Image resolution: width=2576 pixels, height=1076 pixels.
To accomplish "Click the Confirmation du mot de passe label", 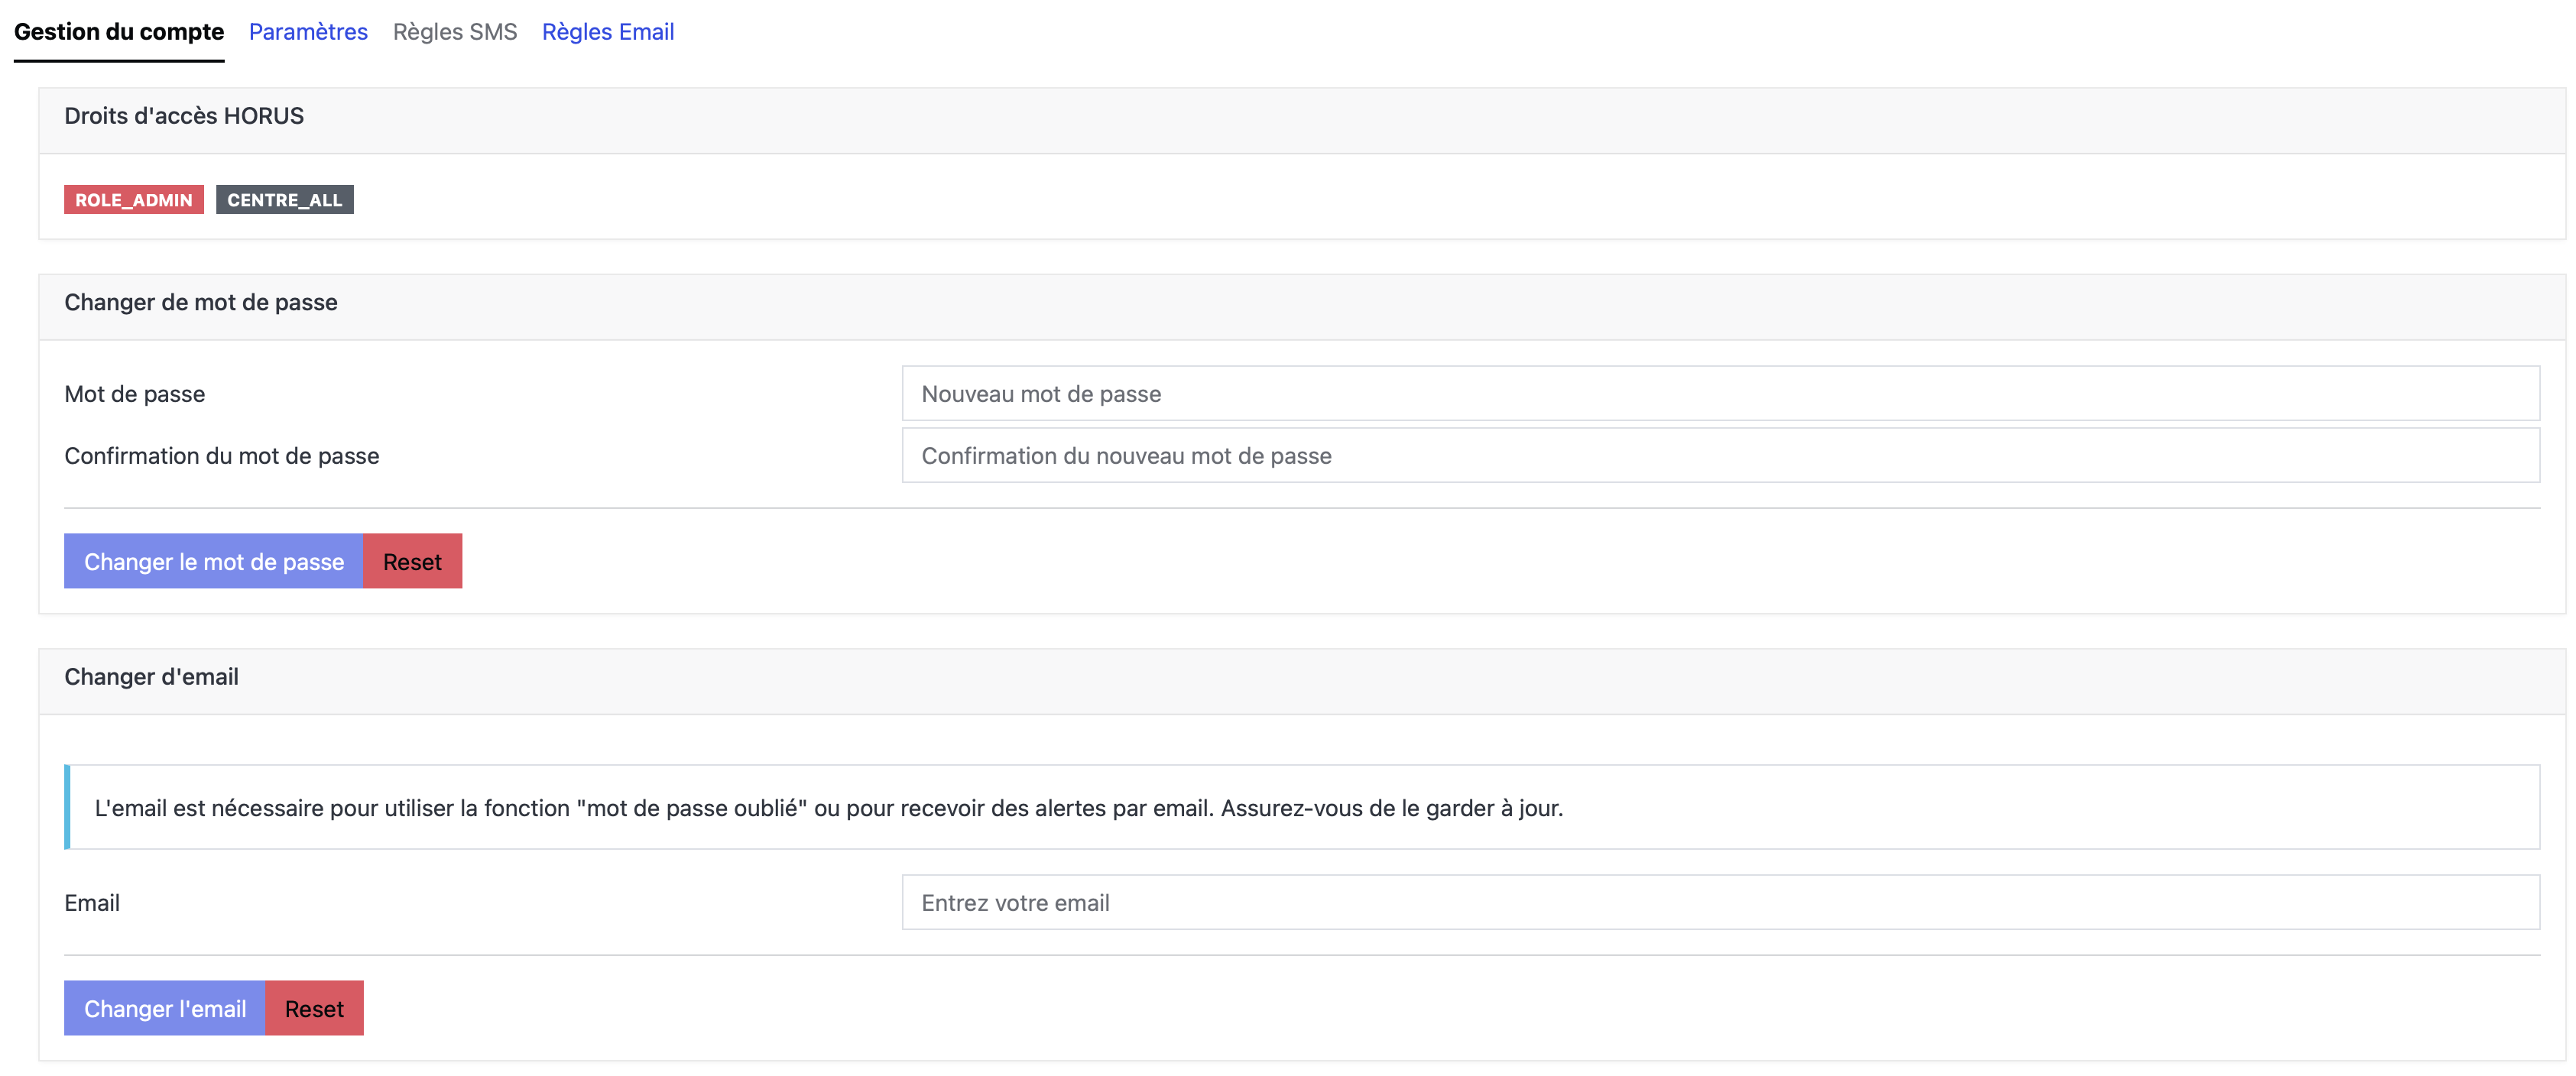I will (x=222, y=455).
